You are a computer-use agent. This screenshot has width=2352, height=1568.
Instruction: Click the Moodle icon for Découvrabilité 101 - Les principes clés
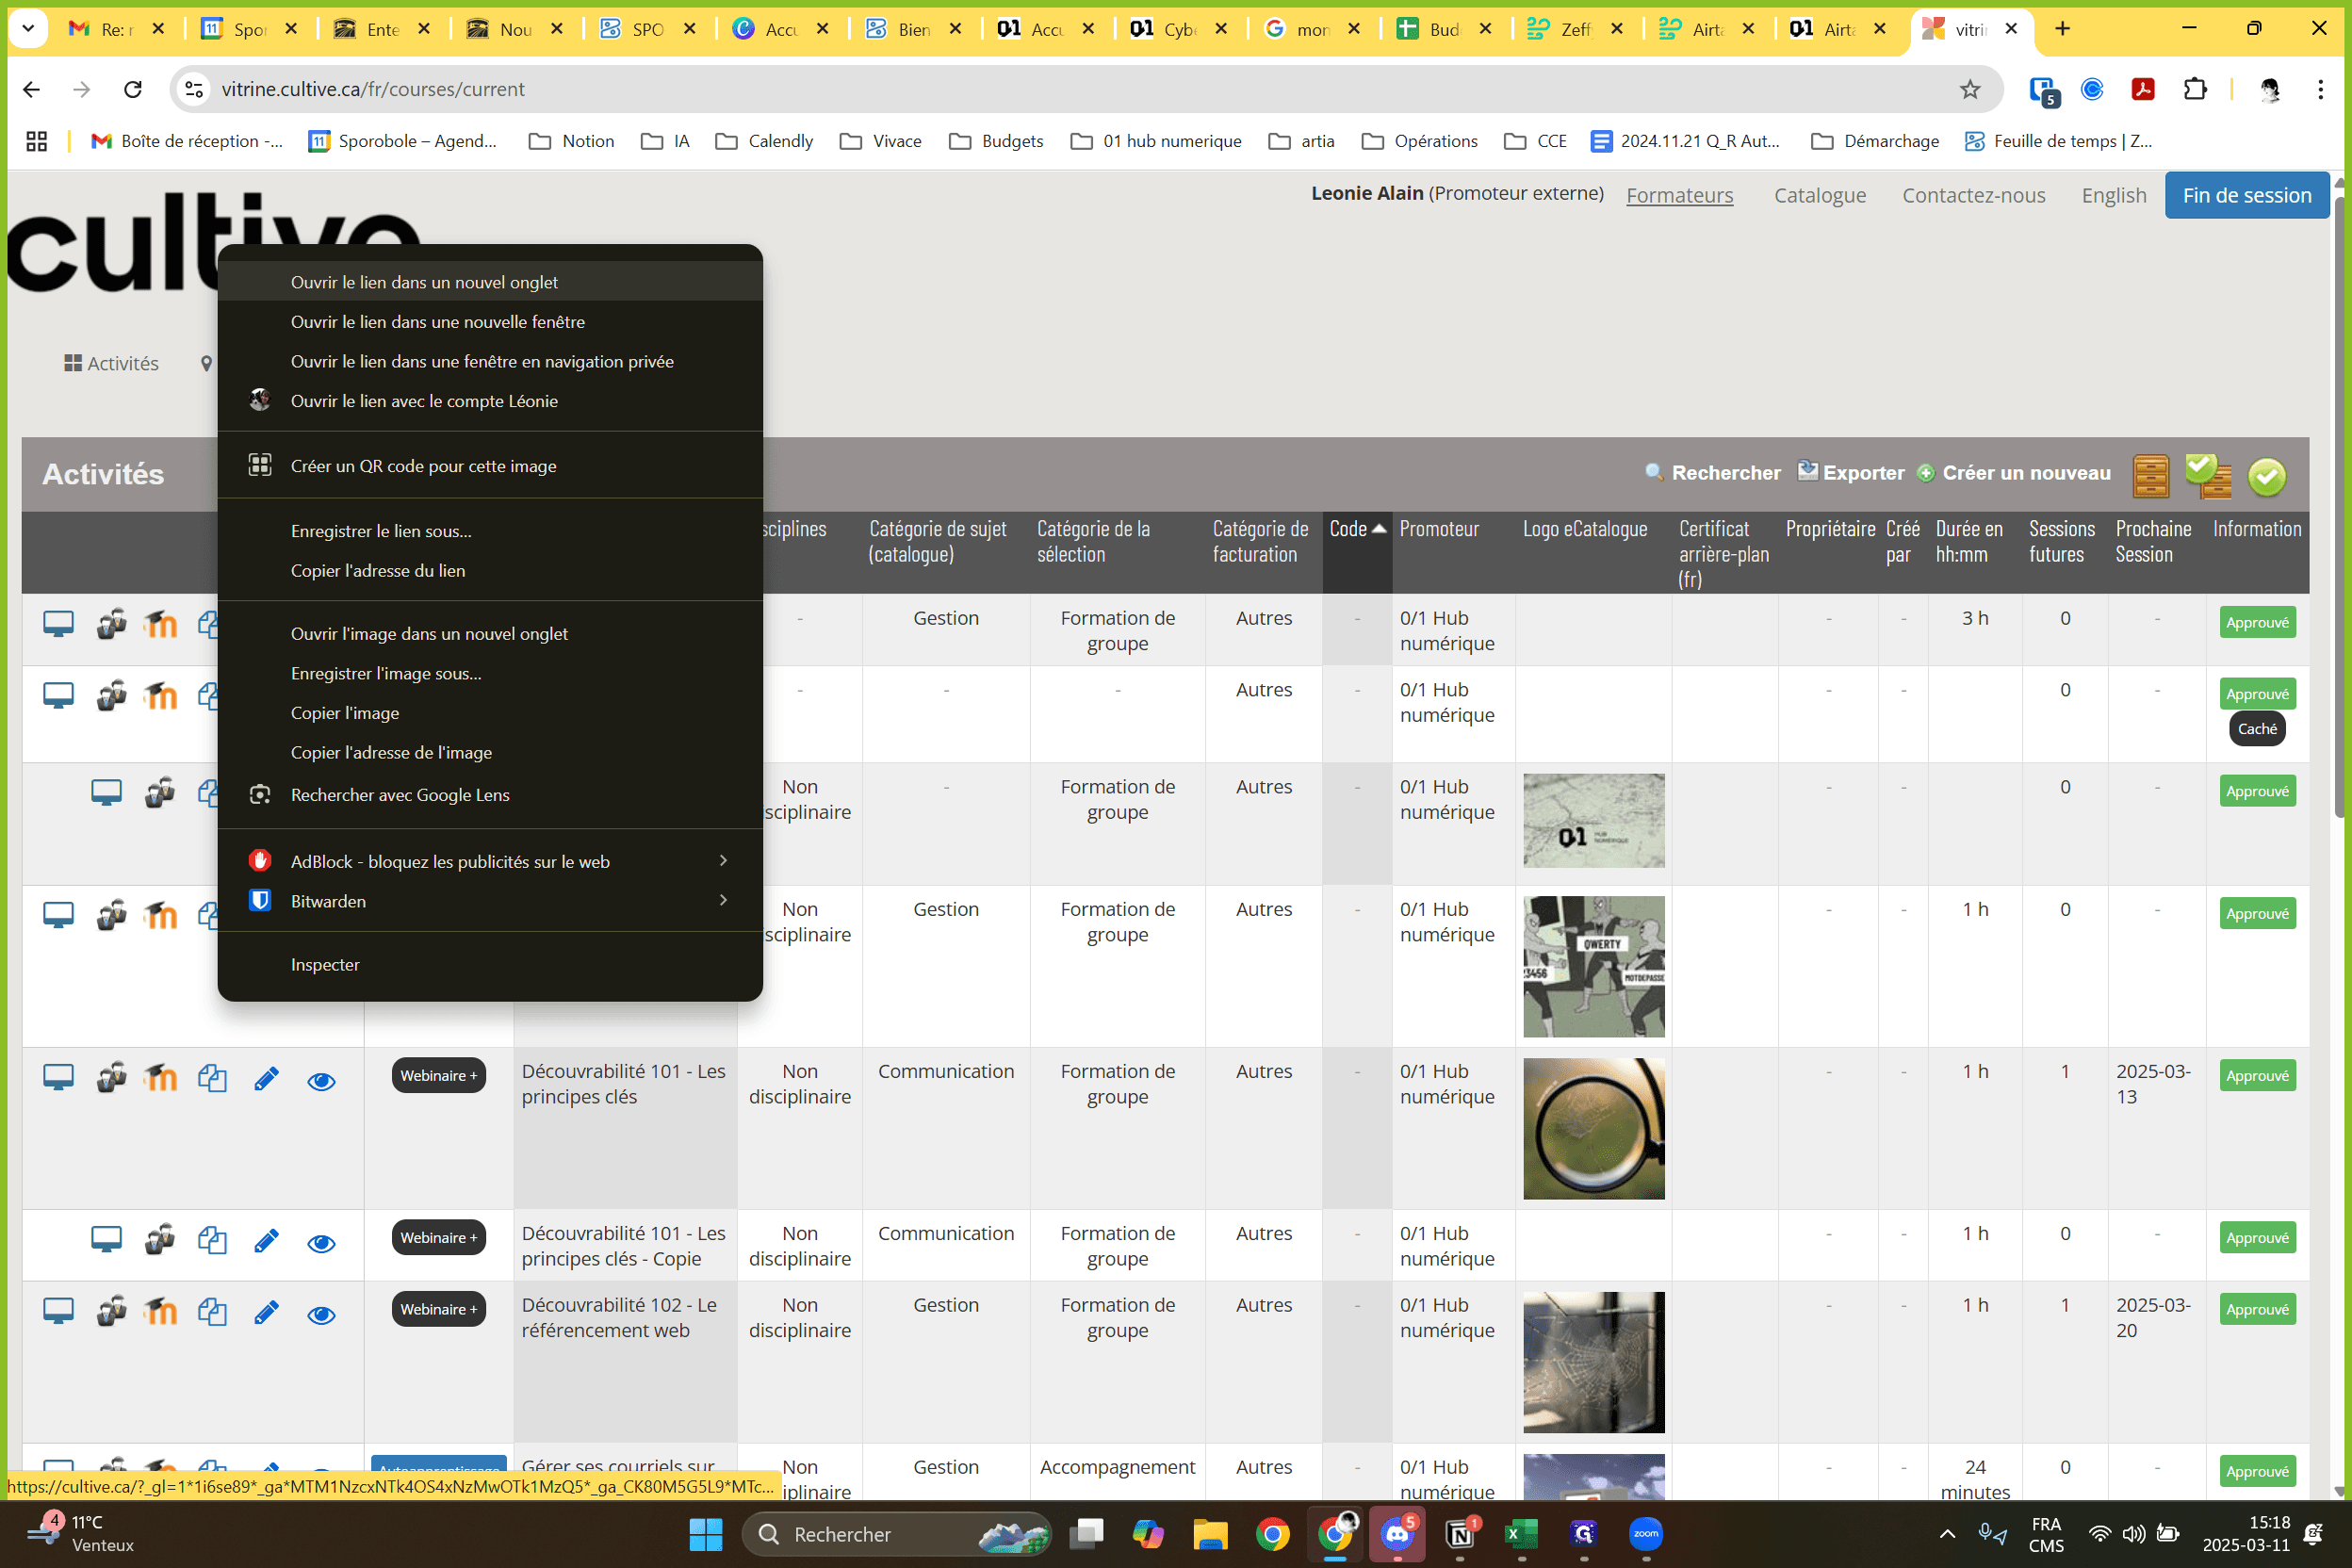click(x=160, y=1078)
